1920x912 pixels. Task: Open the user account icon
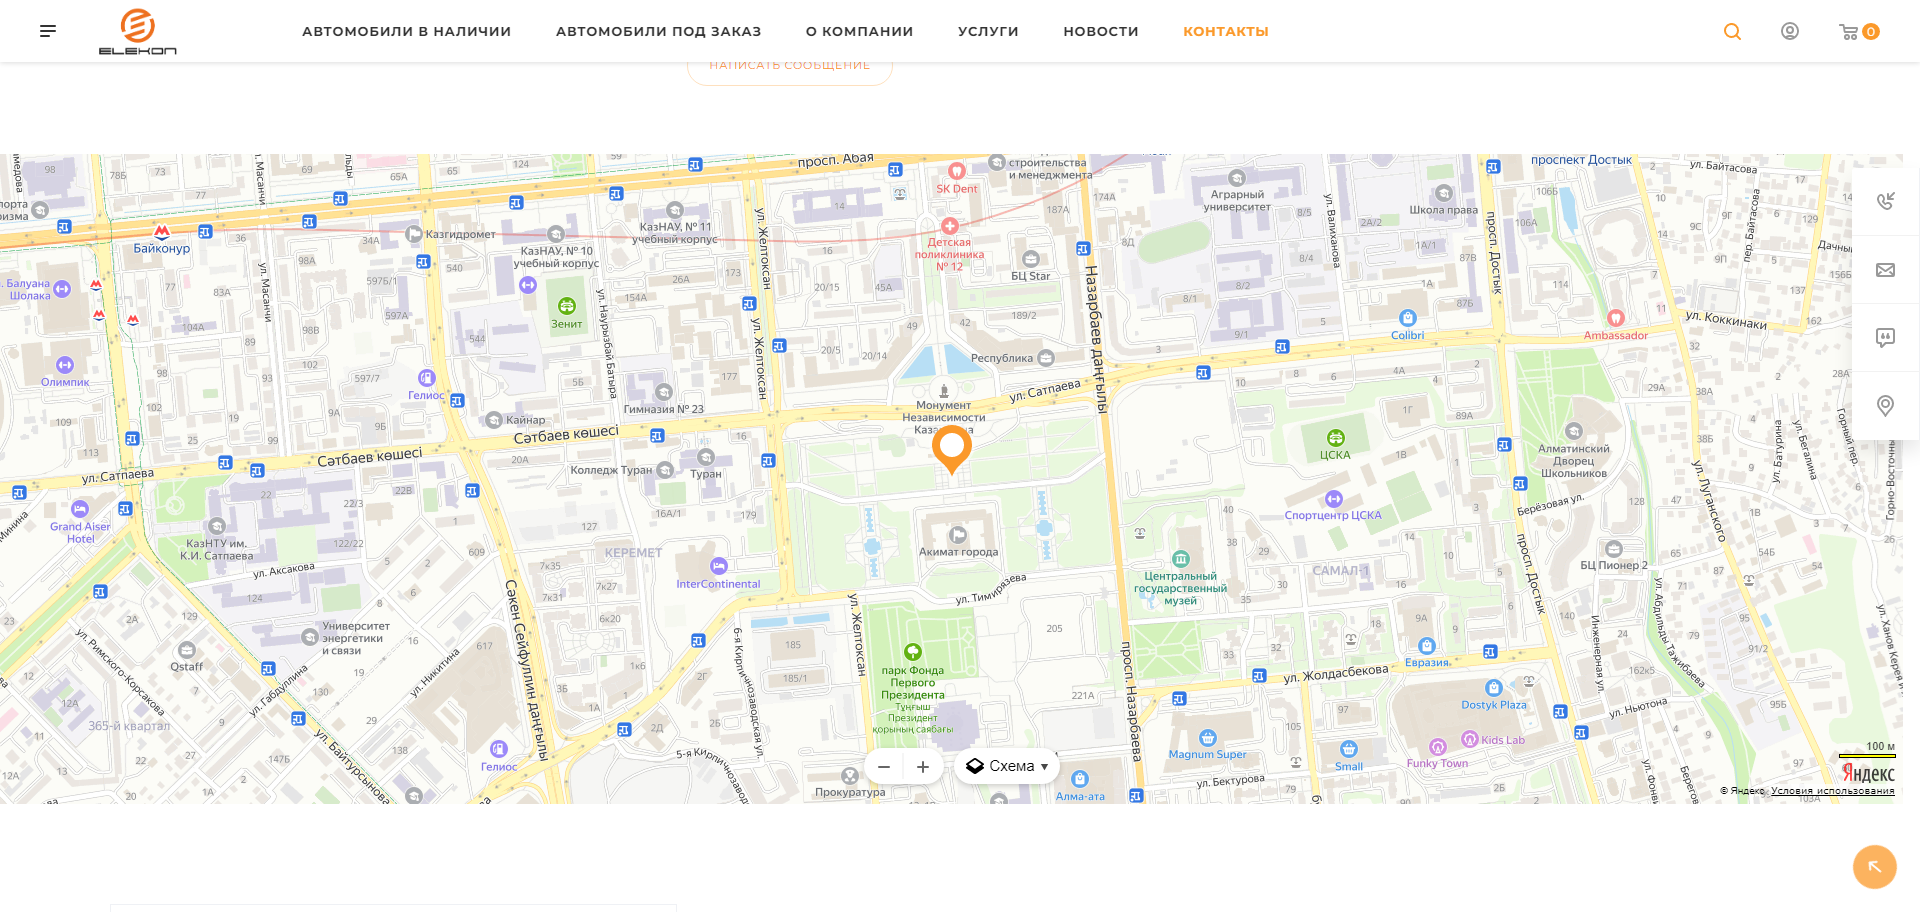(x=1790, y=31)
